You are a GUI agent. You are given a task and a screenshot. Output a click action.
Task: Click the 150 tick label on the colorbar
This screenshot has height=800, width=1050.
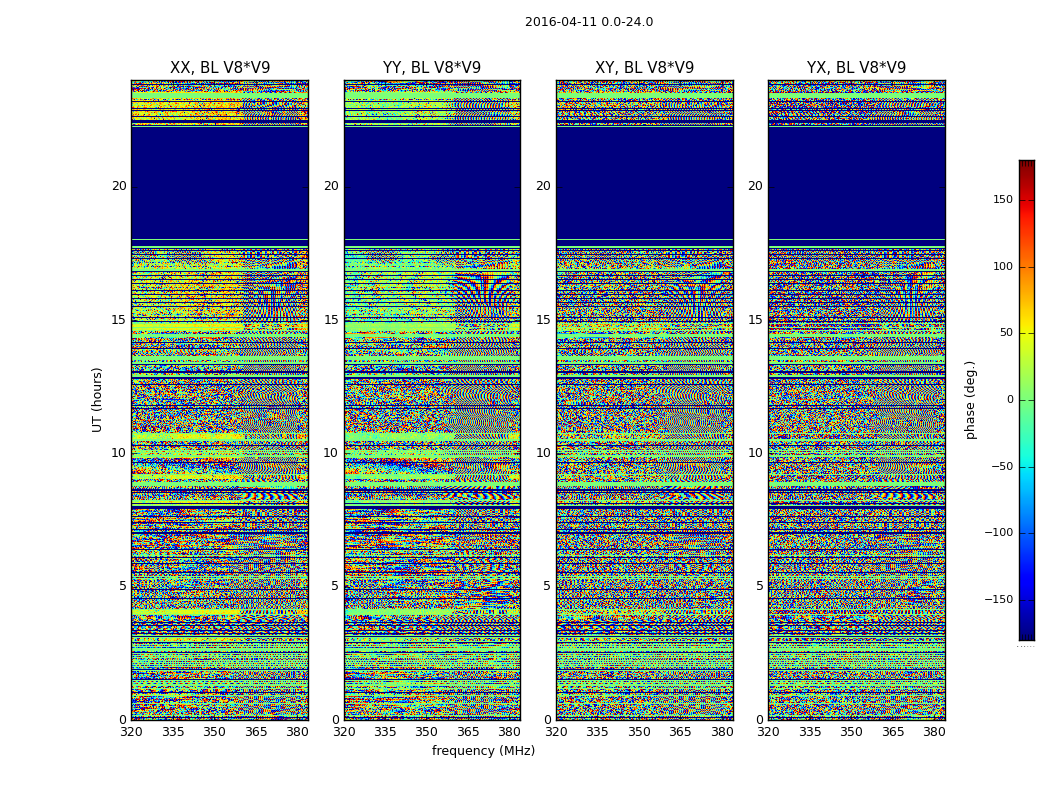(x=1002, y=200)
